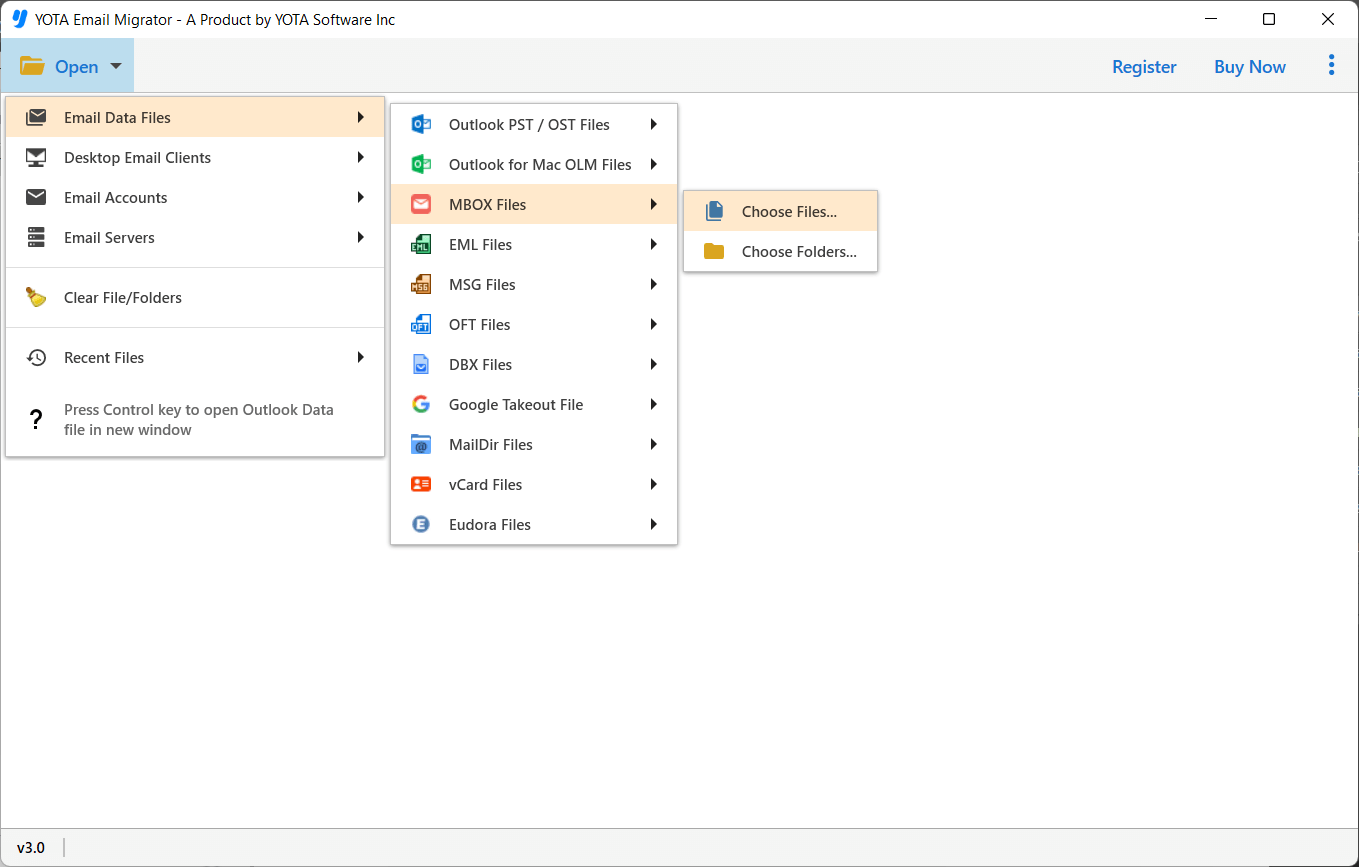Click the green EML Files icon
Screen dimensions: 1359x867
click(421, 244)
